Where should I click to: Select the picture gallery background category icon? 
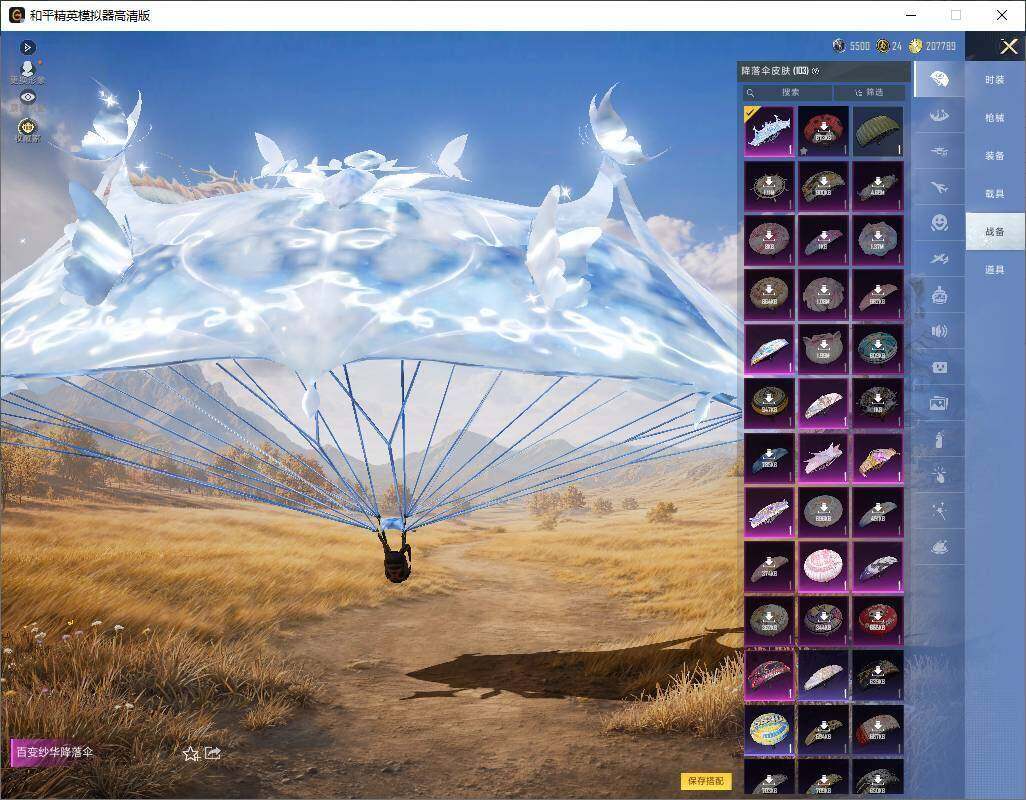939,403
